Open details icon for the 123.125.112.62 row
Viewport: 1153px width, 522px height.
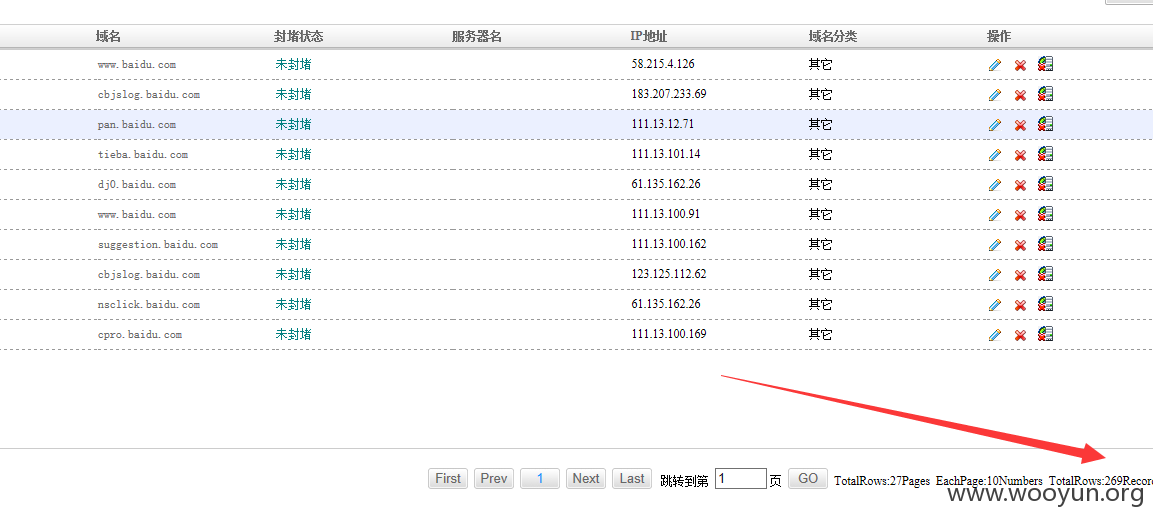pos(1046,274)
